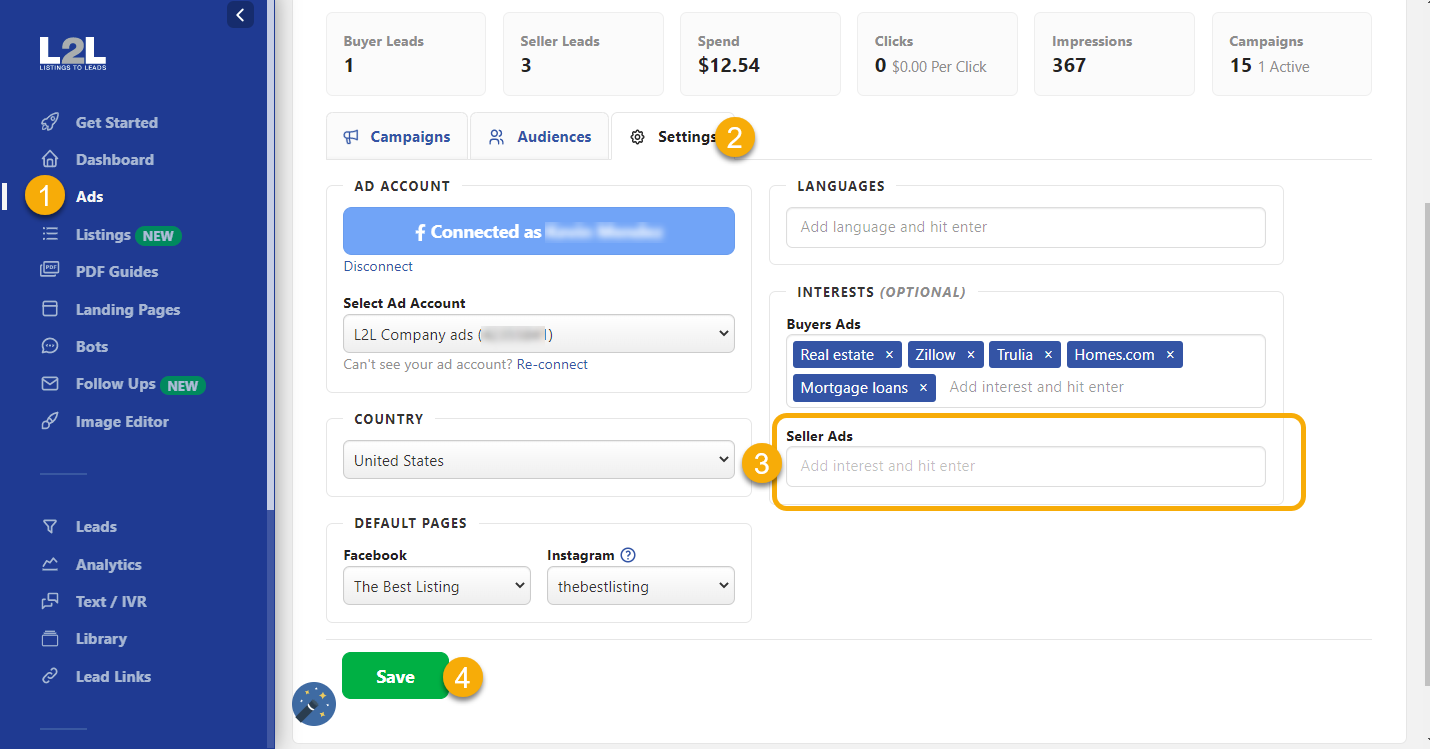1430x749 pixels.
Task: Collapse the sidebar with the chevron icon
Action: [240, 15]
